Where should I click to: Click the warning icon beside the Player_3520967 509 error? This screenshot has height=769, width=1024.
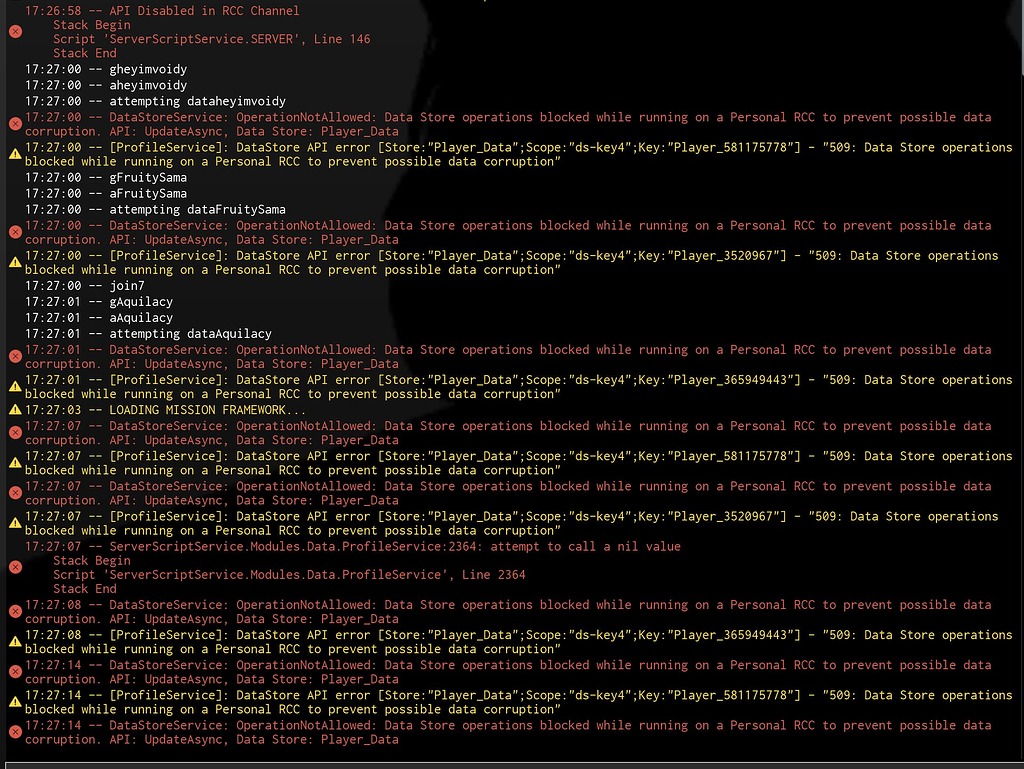(x=14, y=262)
